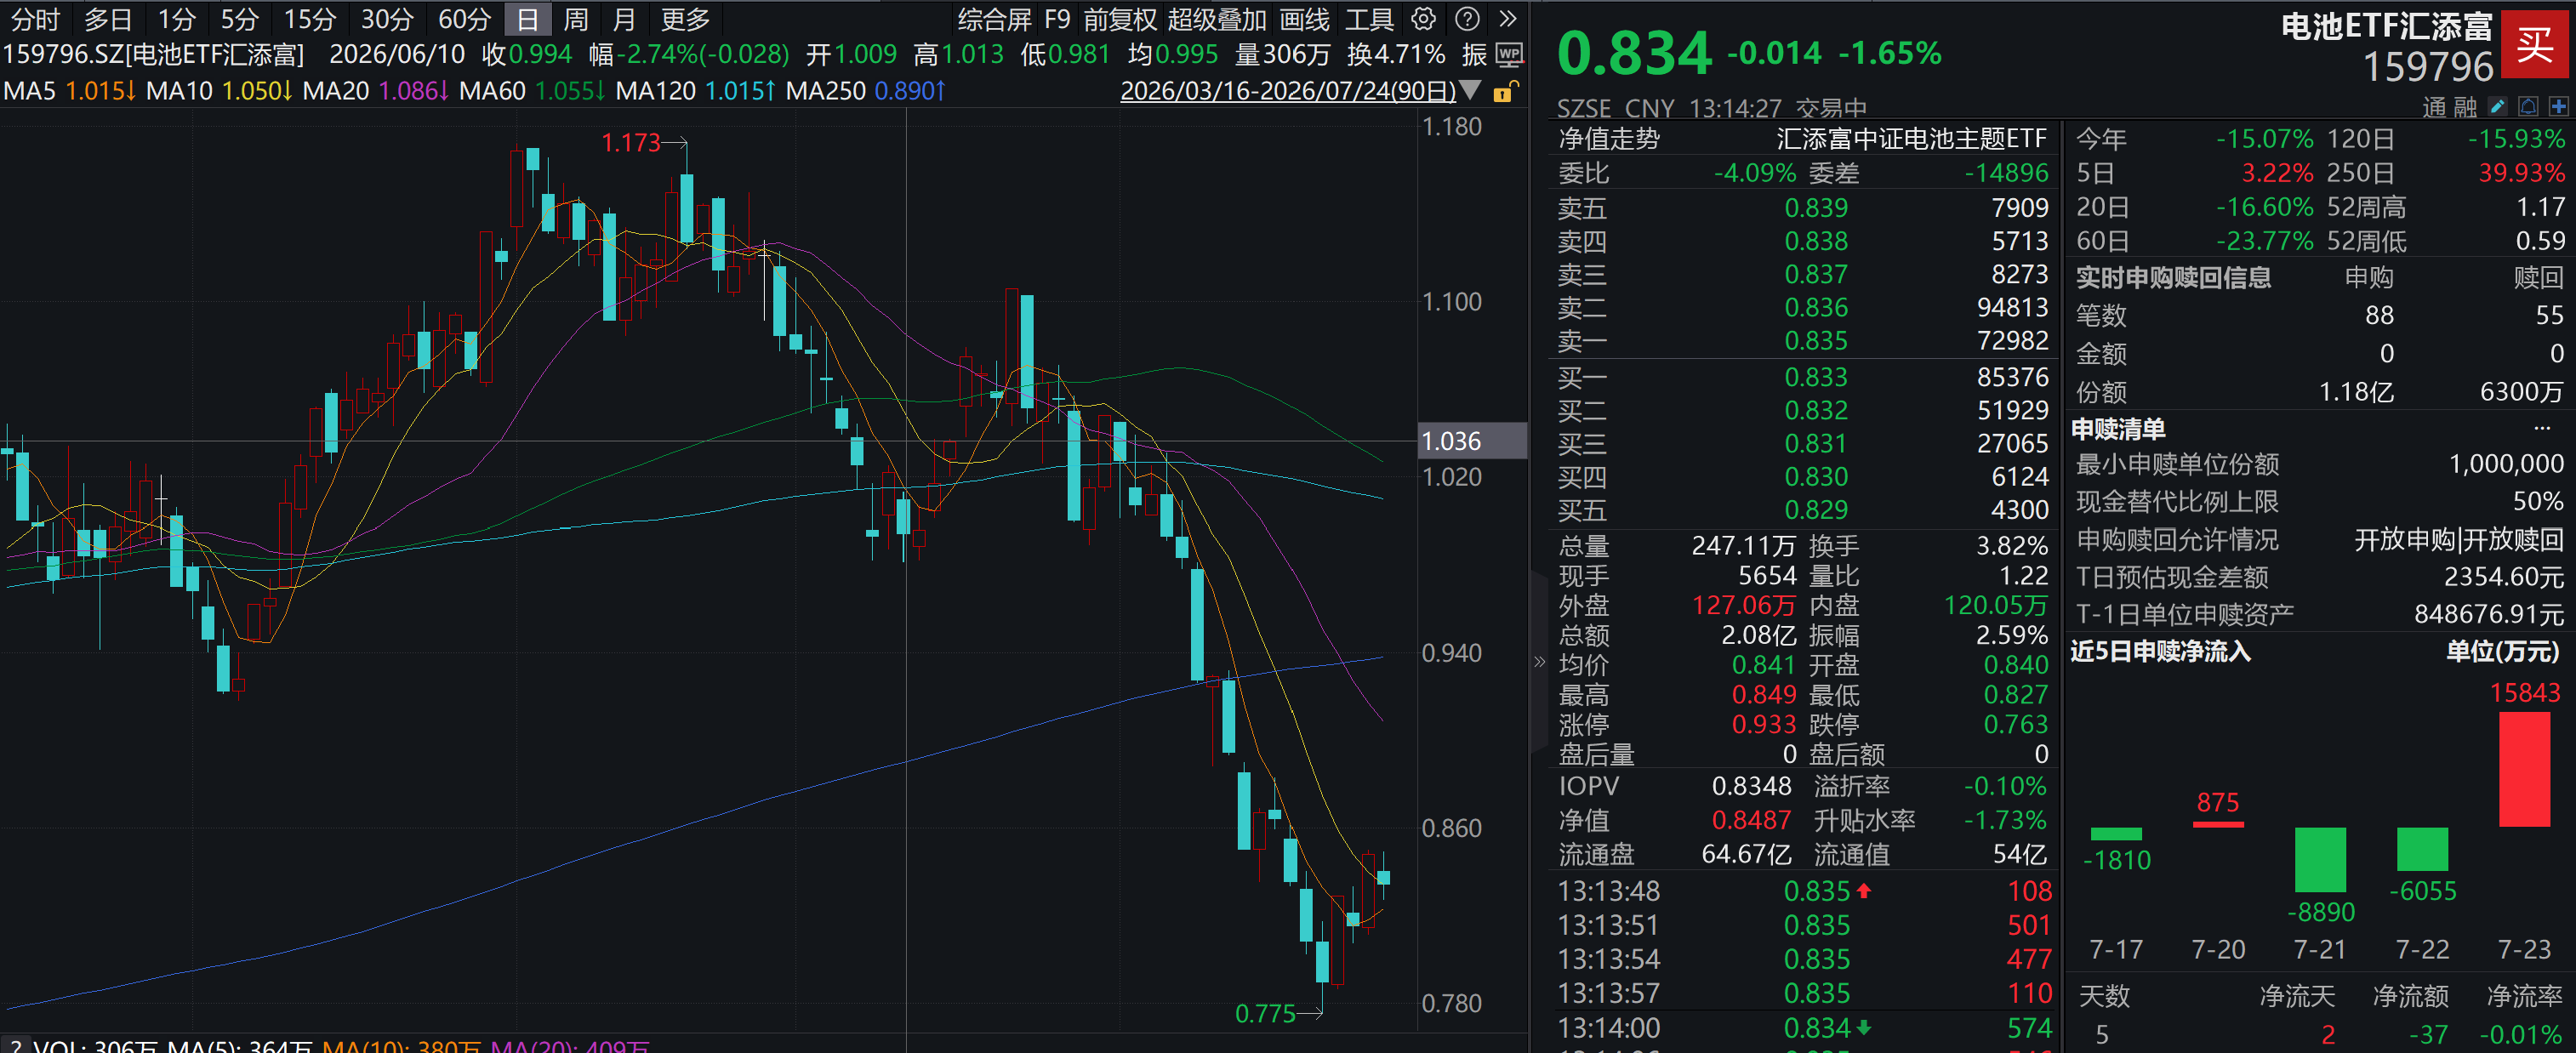The height and width of the screenshot is (1053, 2576).
Task: Set a price alert with bell icon
Action: (2528, 106)
